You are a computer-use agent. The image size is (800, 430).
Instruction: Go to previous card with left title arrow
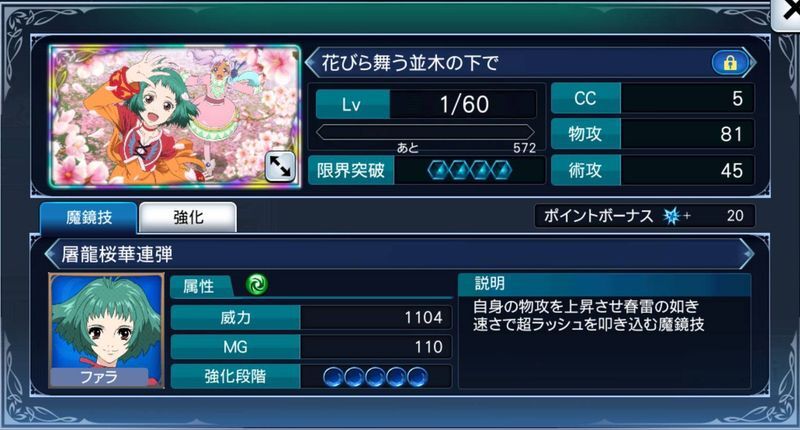312,63
